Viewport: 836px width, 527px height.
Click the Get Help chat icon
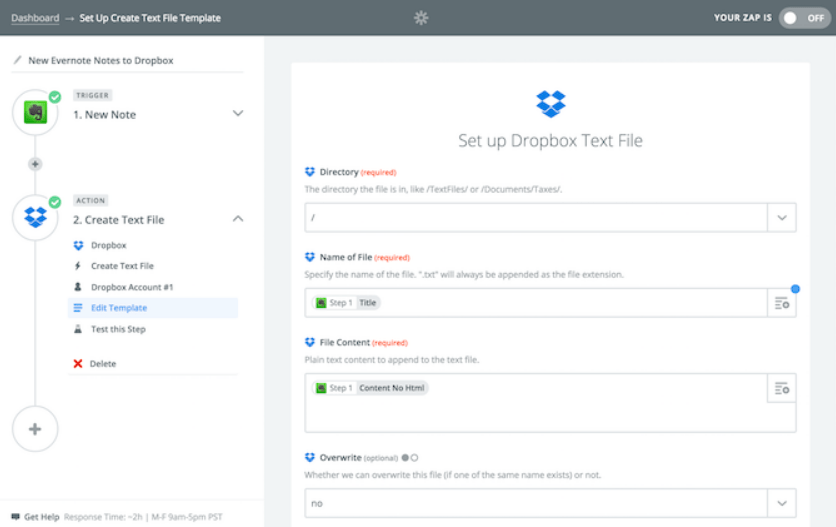15,517
